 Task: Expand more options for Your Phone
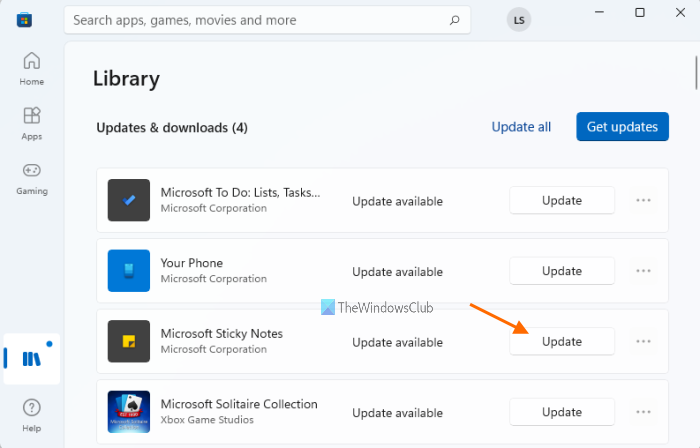coord(644,271)
